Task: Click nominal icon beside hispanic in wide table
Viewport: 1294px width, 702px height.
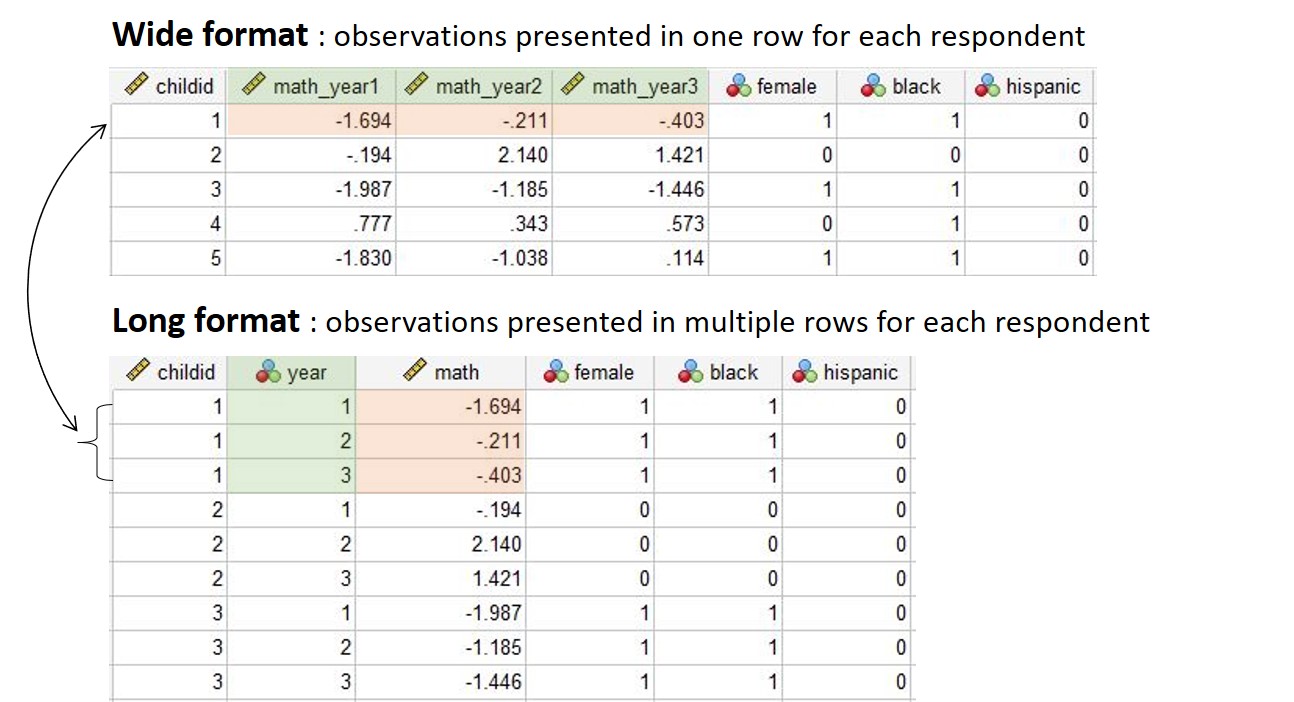Action: (x=988, y=87)
